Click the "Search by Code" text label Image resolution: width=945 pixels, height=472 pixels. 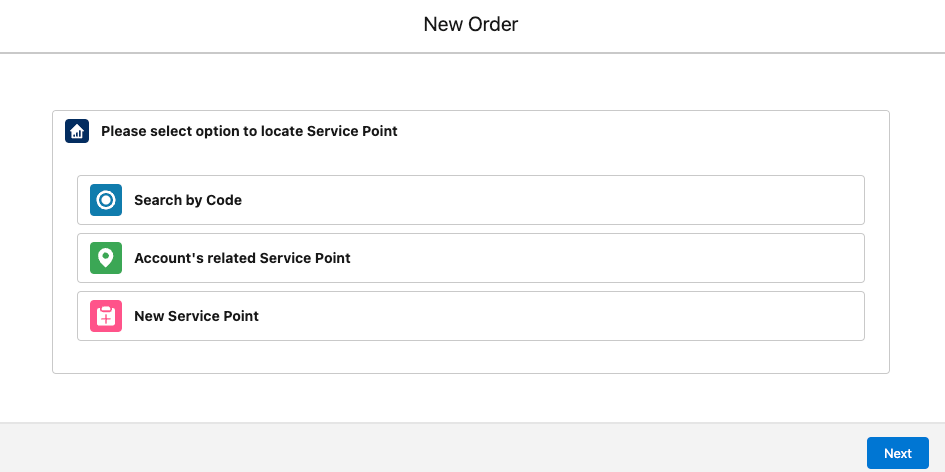coord(188,200)
